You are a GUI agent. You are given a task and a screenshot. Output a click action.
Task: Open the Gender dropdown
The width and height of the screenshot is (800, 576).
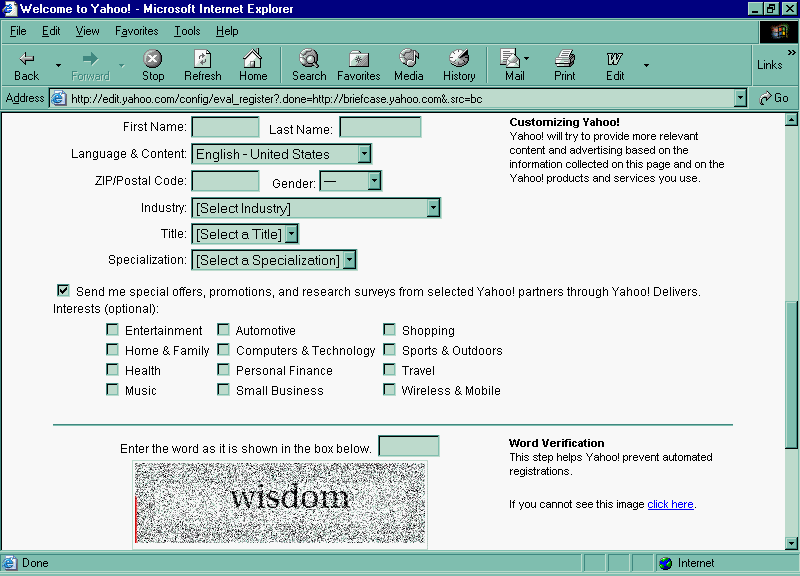(374, 181)
